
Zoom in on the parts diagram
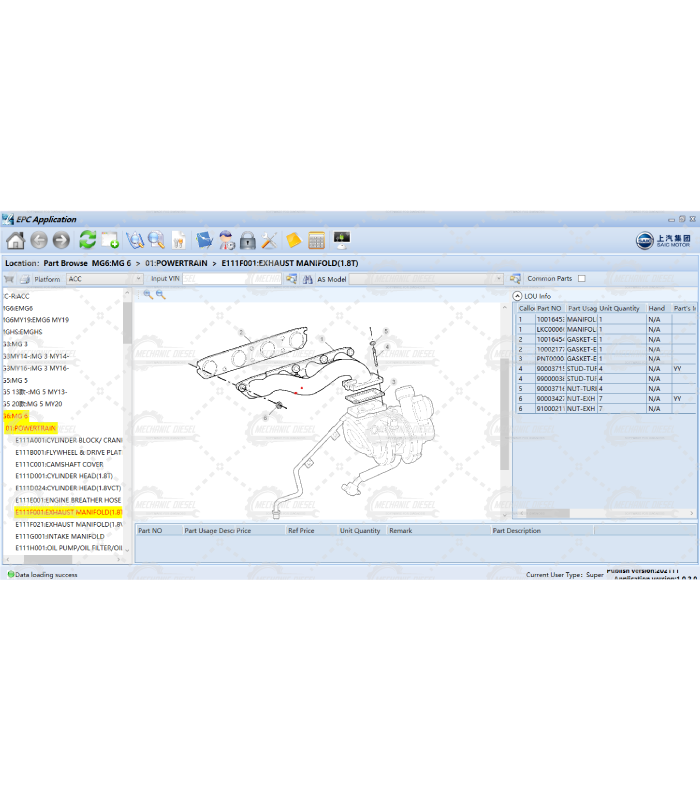pos(148,295)
